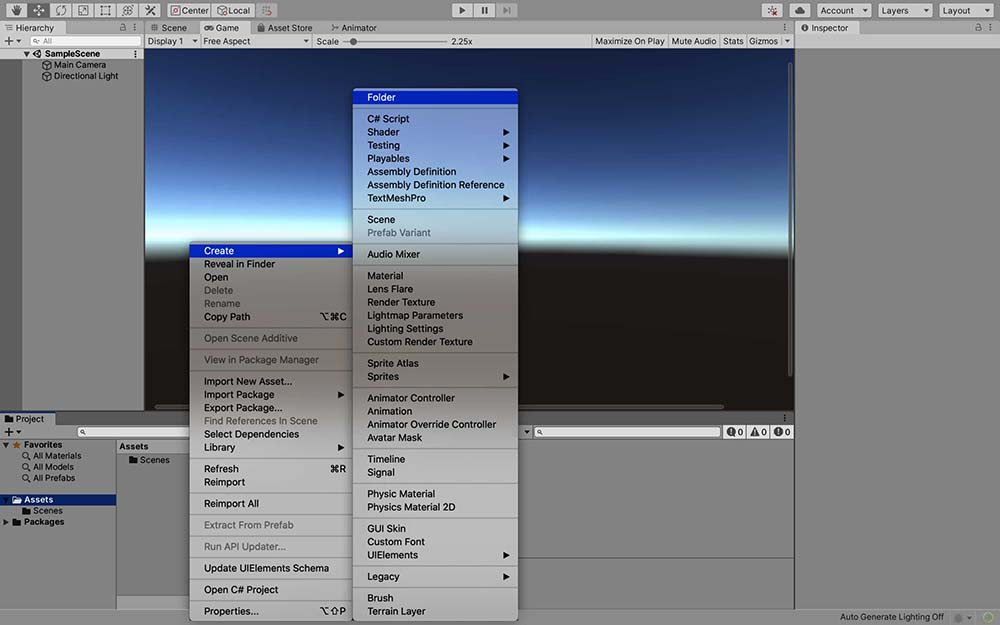
Task: Select the Rect tool
Action: (105, 10)
